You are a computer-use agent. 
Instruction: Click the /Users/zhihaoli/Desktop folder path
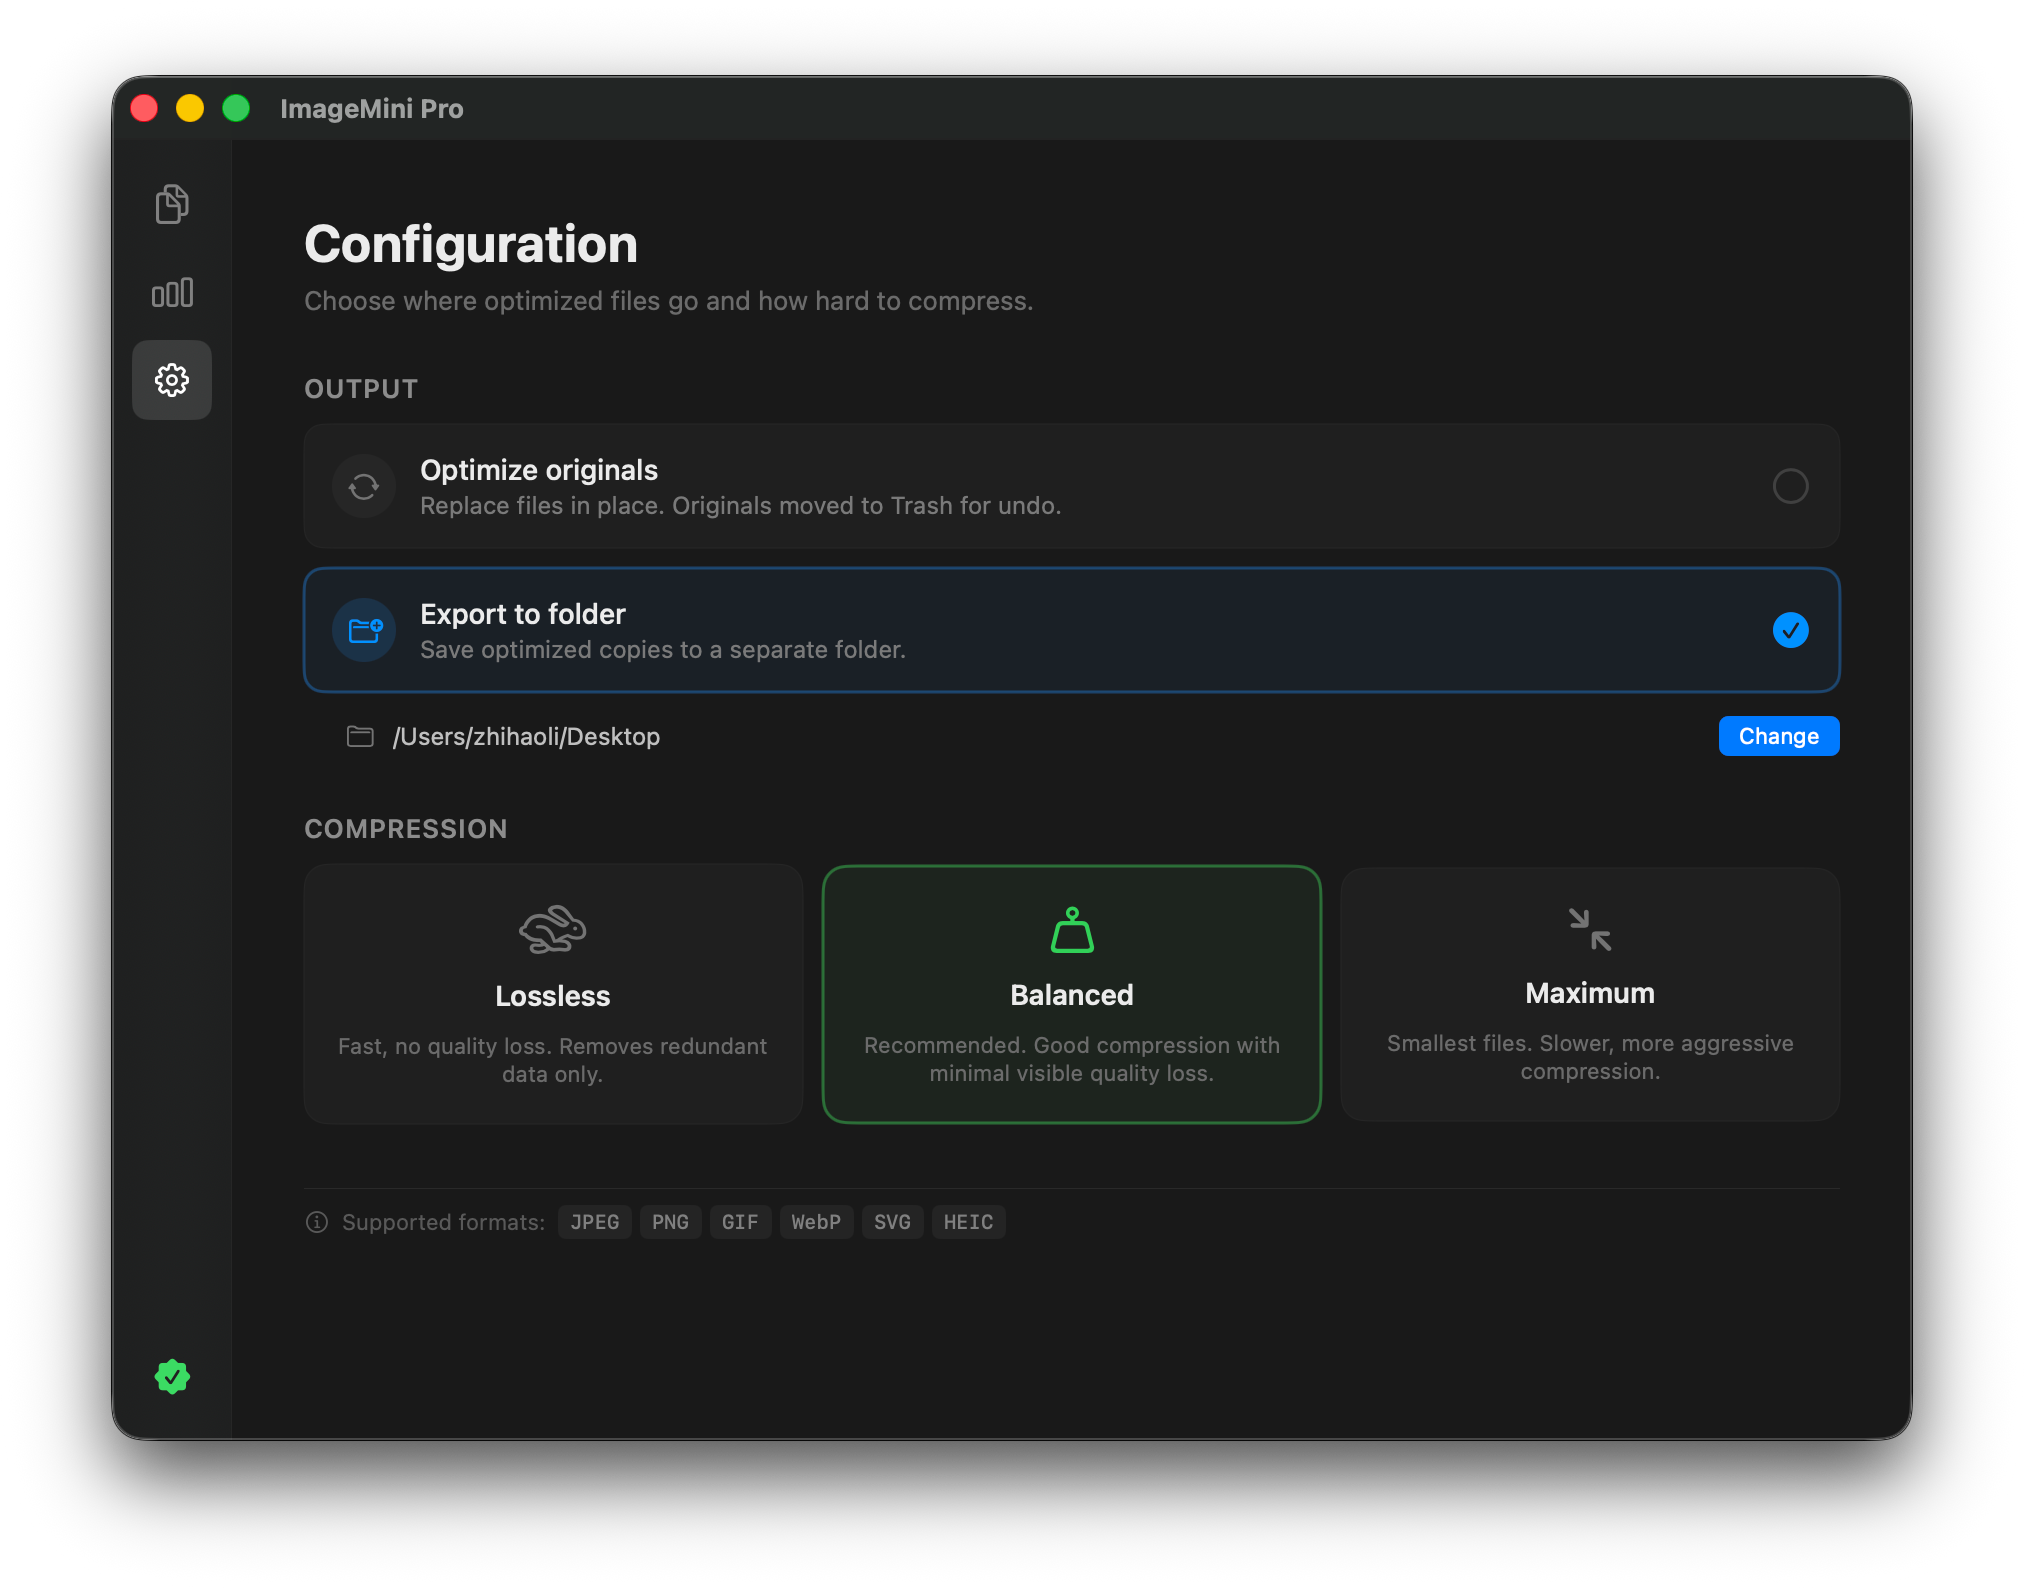click(x=525, y=736)
